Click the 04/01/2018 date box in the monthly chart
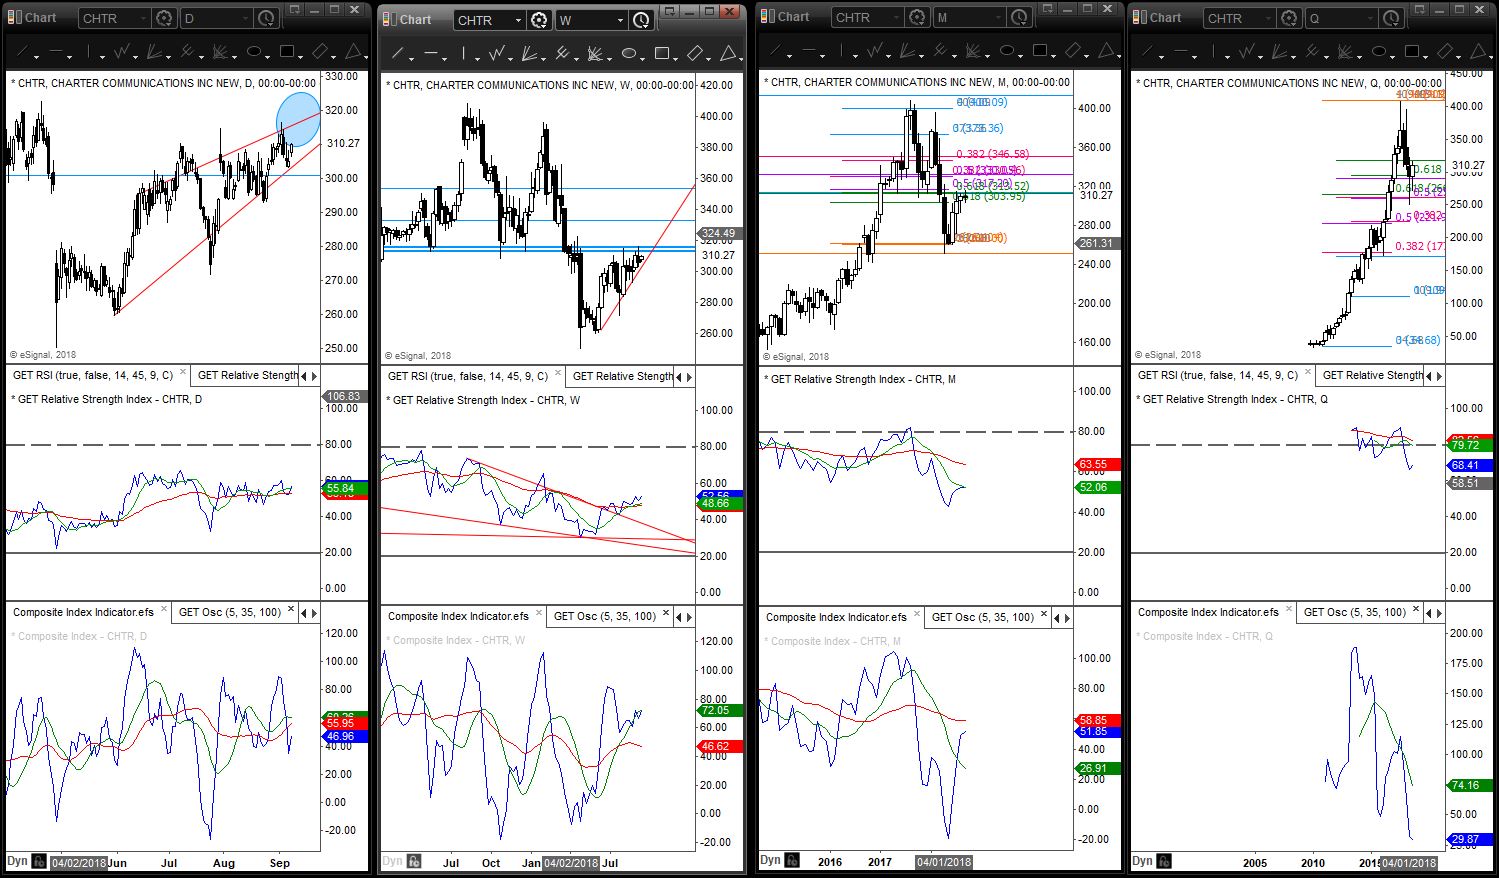The width and height of the screenshot is (1499, 878). [944, 862]
